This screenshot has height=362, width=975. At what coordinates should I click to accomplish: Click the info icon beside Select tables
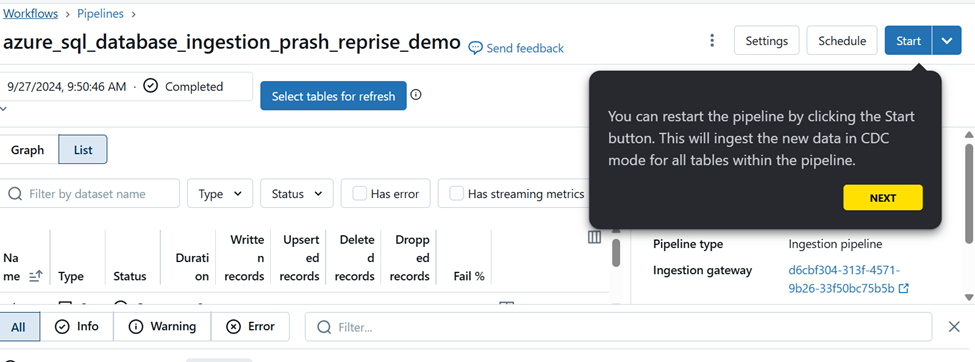(x=416, y=95)
